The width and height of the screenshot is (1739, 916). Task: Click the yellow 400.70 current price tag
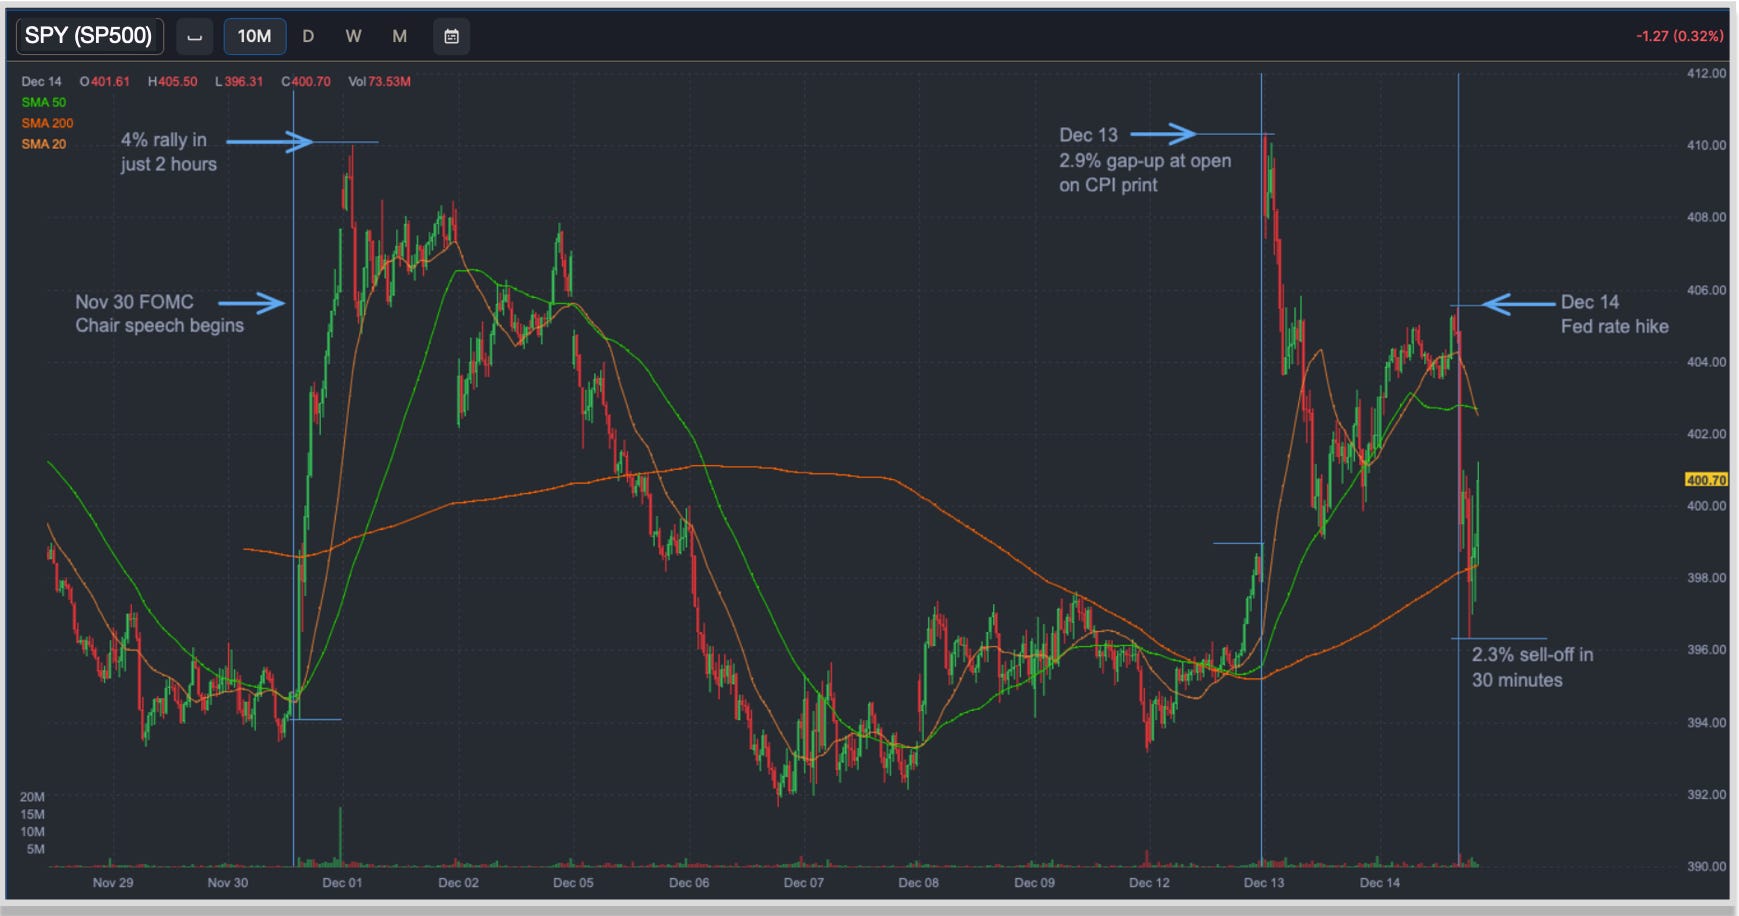[x=1706, y=480]
